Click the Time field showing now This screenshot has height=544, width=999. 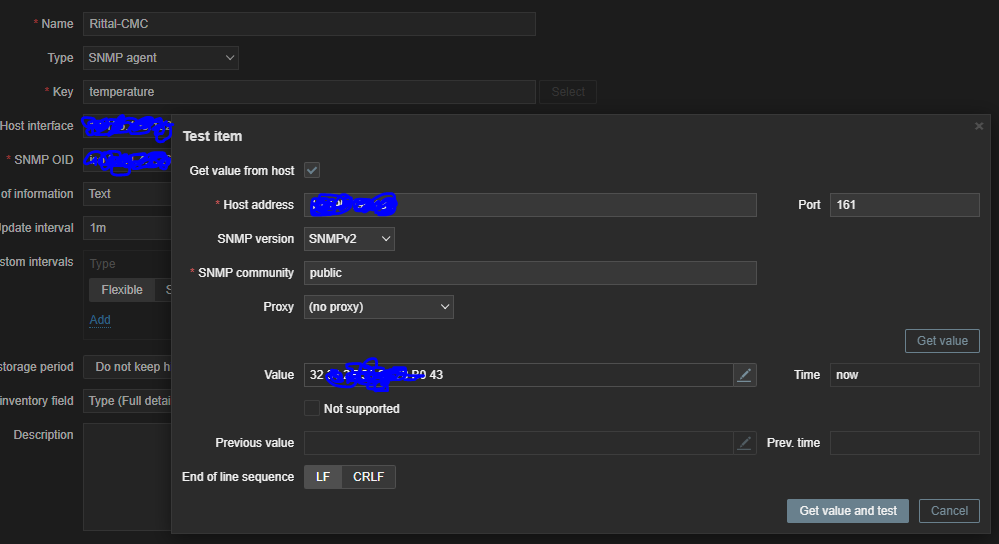pyautogui.click(x=904, y=375)
